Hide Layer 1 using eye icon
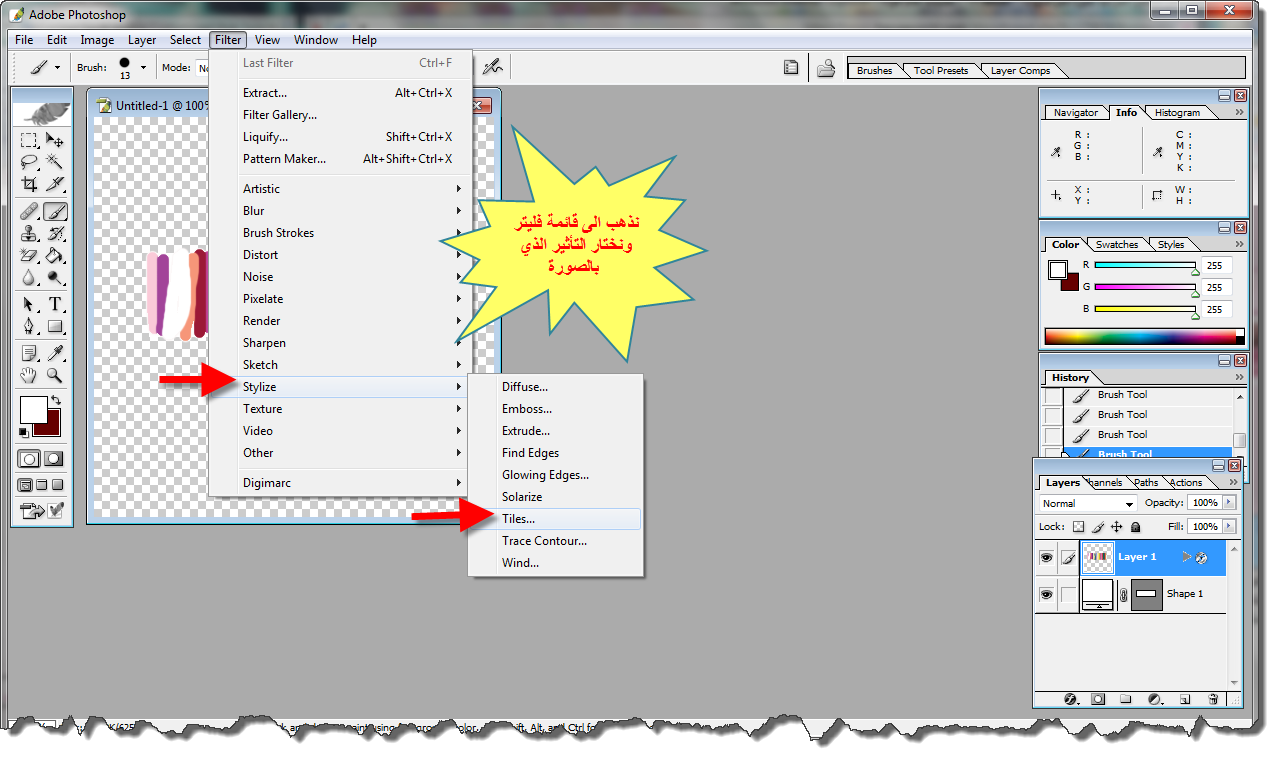The image size is (1275, 760). pos(1047,557)
